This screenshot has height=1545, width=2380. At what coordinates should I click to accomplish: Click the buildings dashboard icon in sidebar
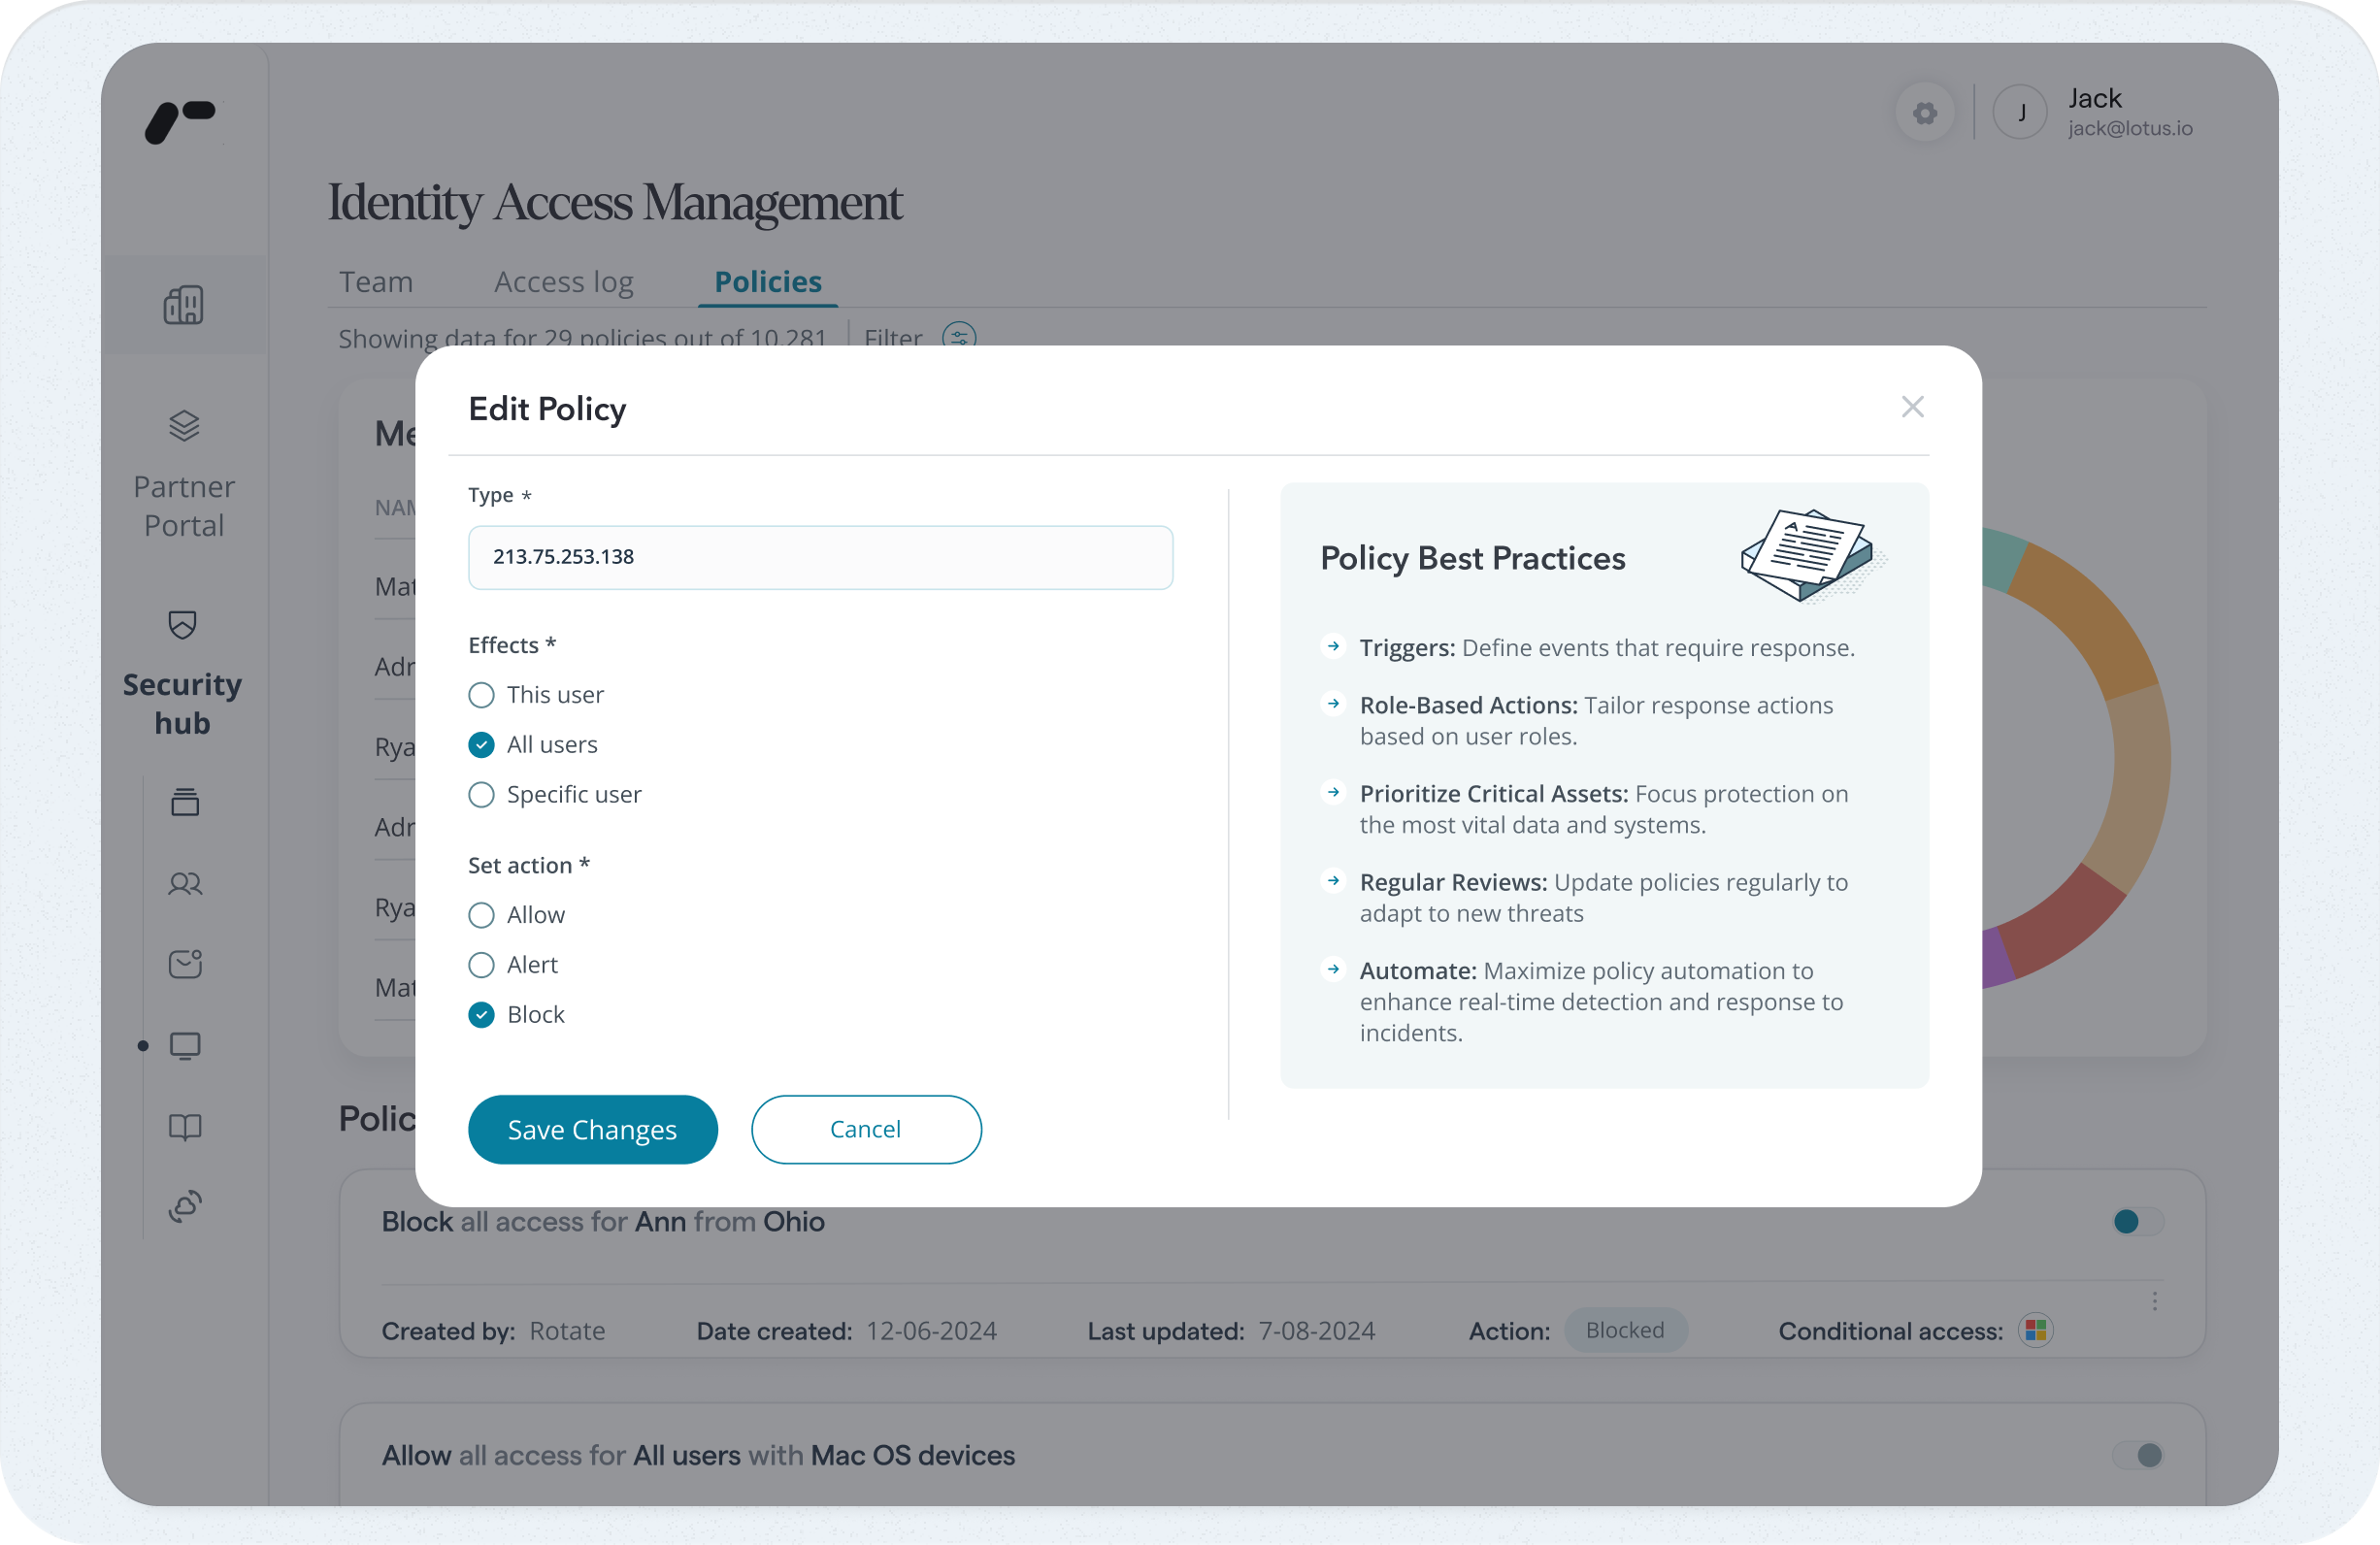tap(183, 305)
